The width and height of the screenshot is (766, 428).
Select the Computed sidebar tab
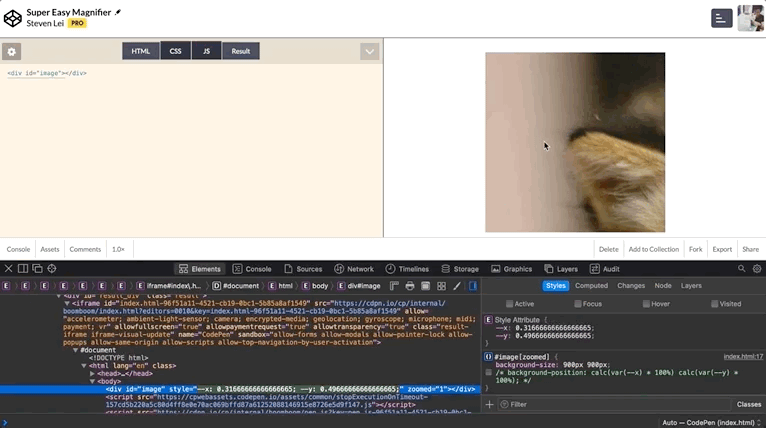point(591,286)
